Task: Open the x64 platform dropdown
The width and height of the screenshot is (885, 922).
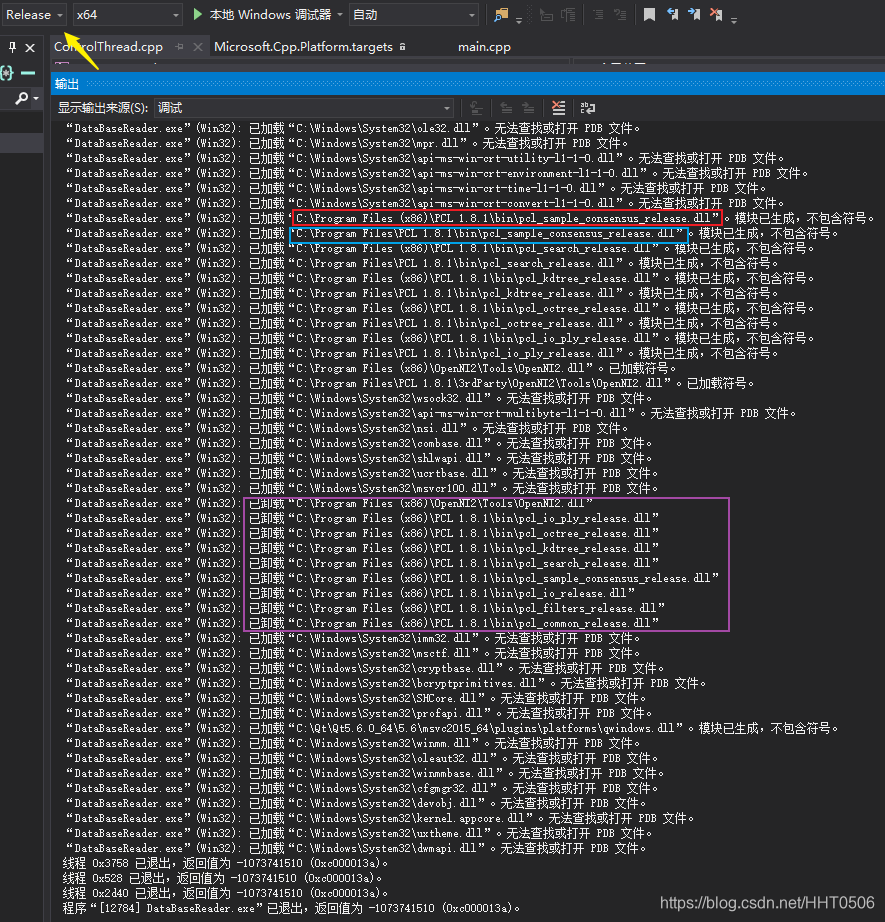Action: (128, 15)
